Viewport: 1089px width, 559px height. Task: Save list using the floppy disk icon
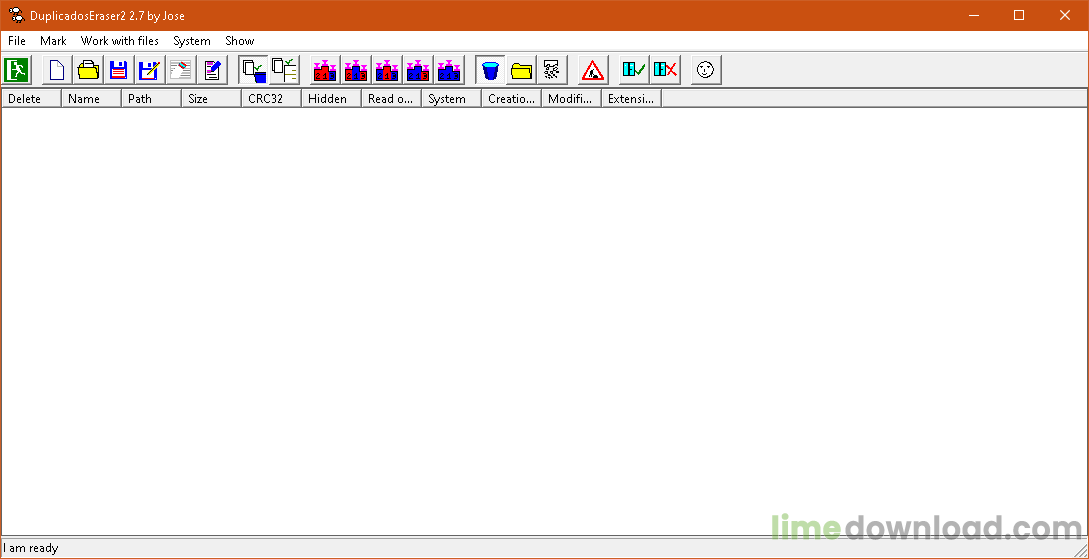(x=119, y=70)
